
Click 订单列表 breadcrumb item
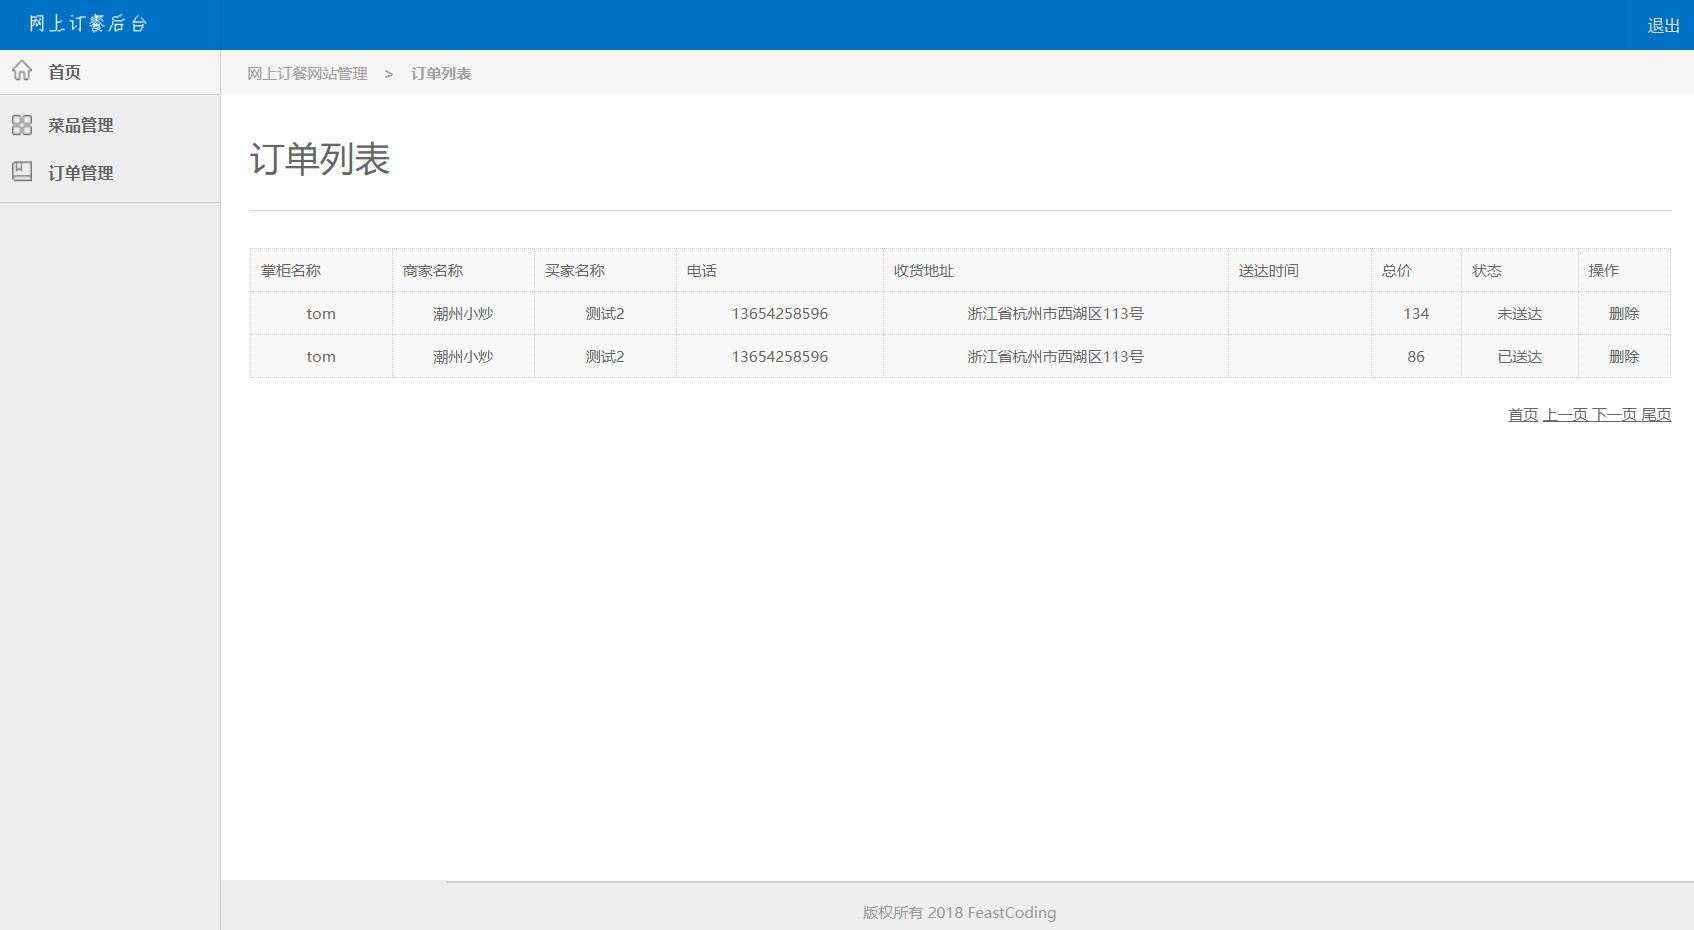(x=441, y=73)
